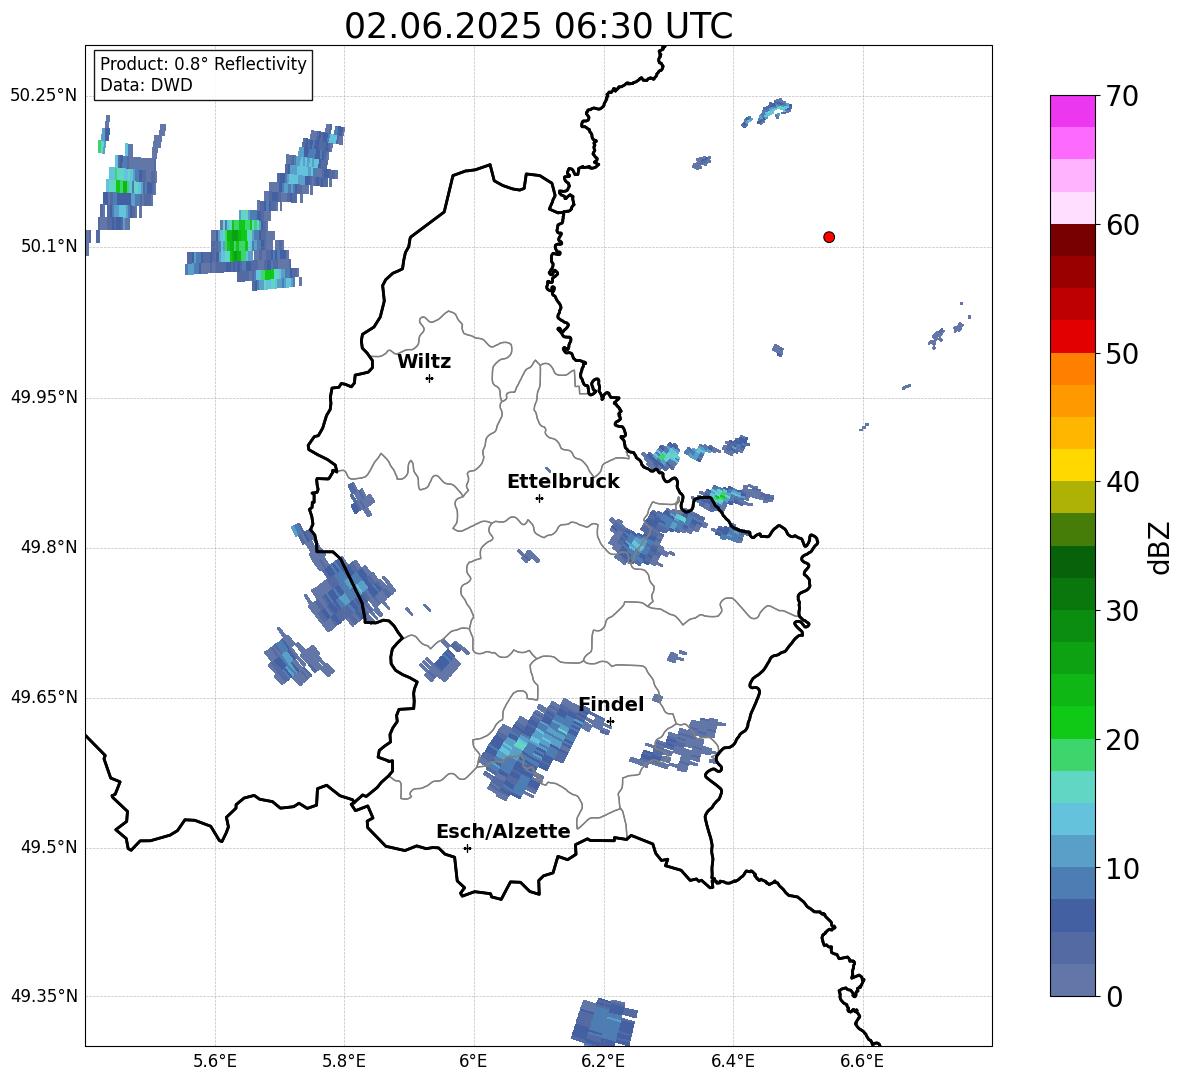This screenshot has width=1184, height=1081.
Task: Click the colorbar 20 tick label
Action: [1122, 739]
